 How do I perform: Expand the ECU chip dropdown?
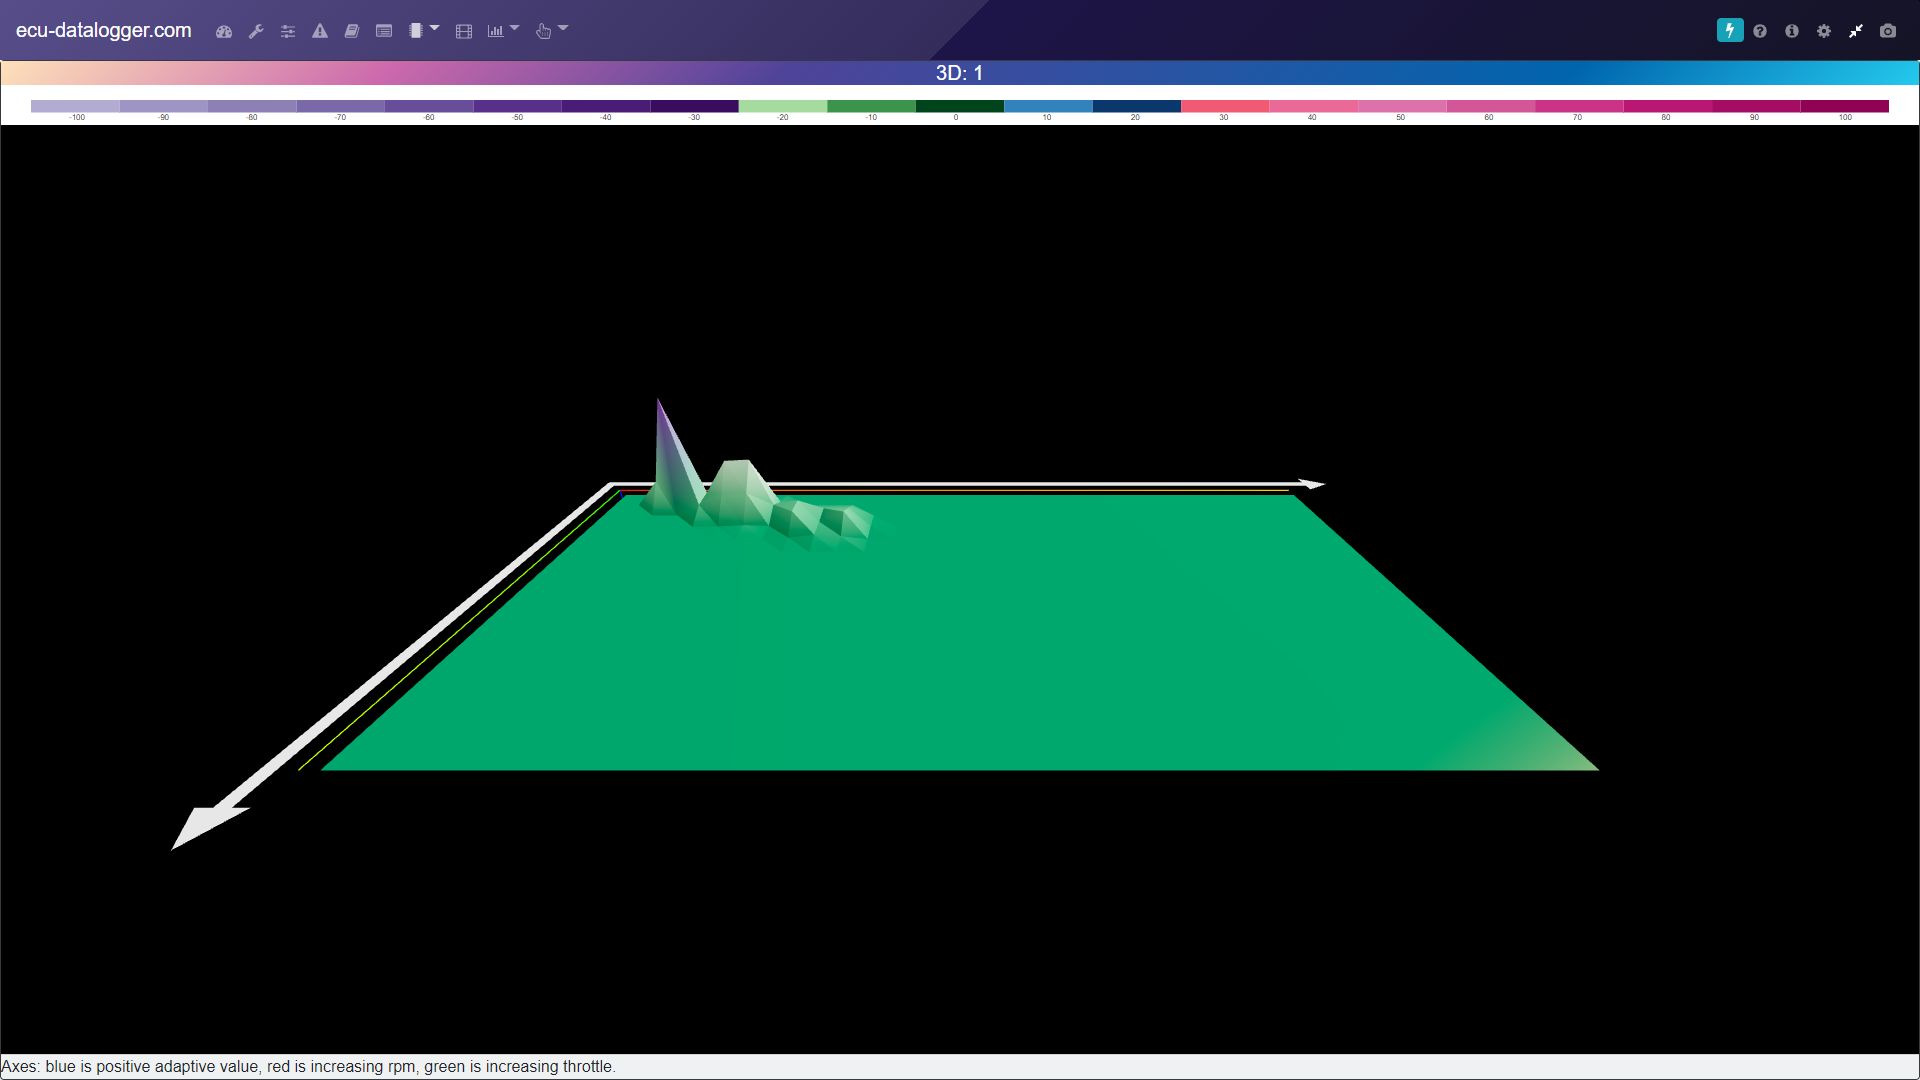[x=424, y=31]
